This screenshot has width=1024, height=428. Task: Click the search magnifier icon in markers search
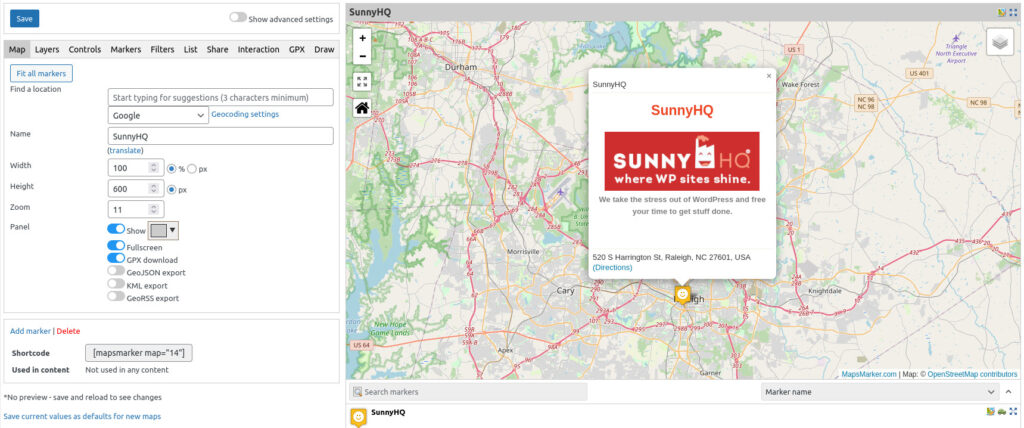click(x=357, y=392)
